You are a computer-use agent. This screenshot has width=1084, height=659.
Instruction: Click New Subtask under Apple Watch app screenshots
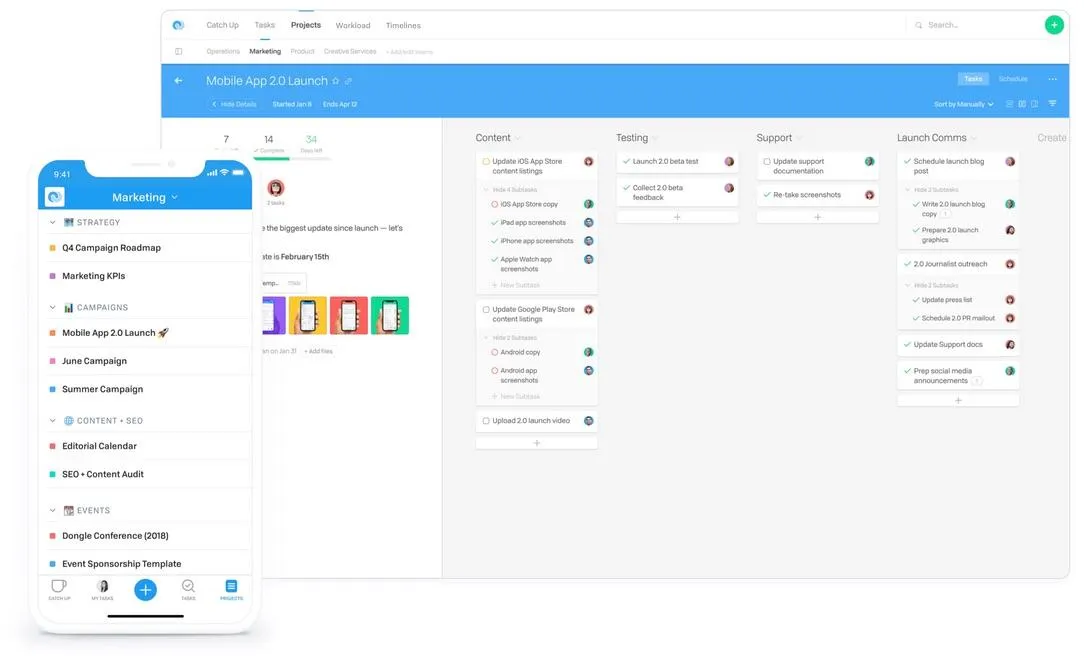516,285
